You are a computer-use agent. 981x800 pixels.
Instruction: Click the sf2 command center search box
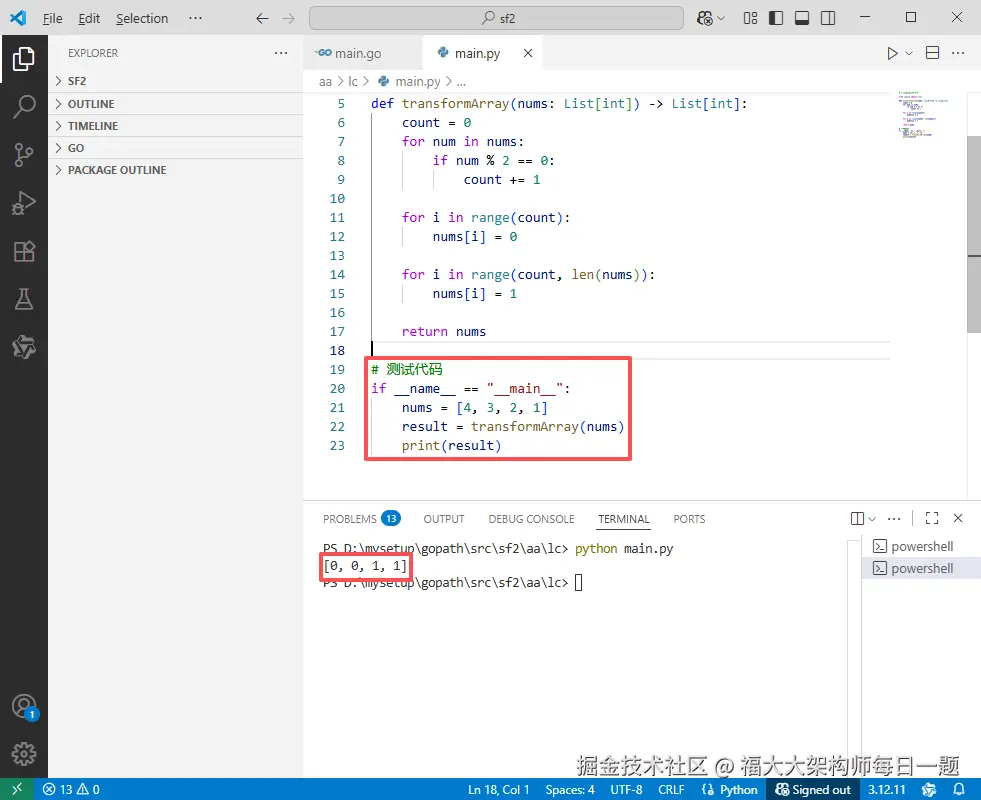tap(496, 18)
